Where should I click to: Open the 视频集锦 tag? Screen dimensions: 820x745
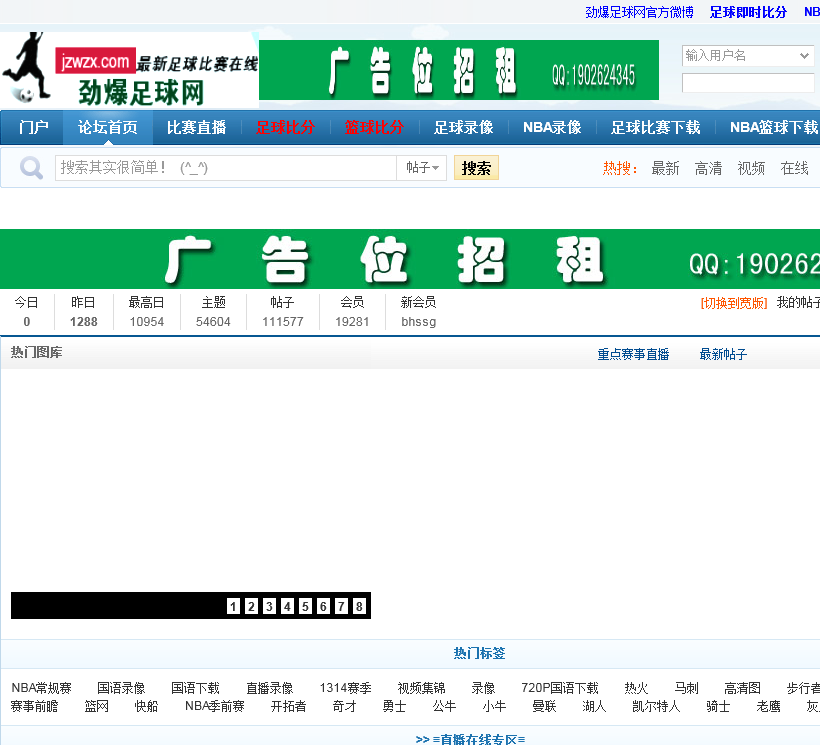tap(422, 688)
